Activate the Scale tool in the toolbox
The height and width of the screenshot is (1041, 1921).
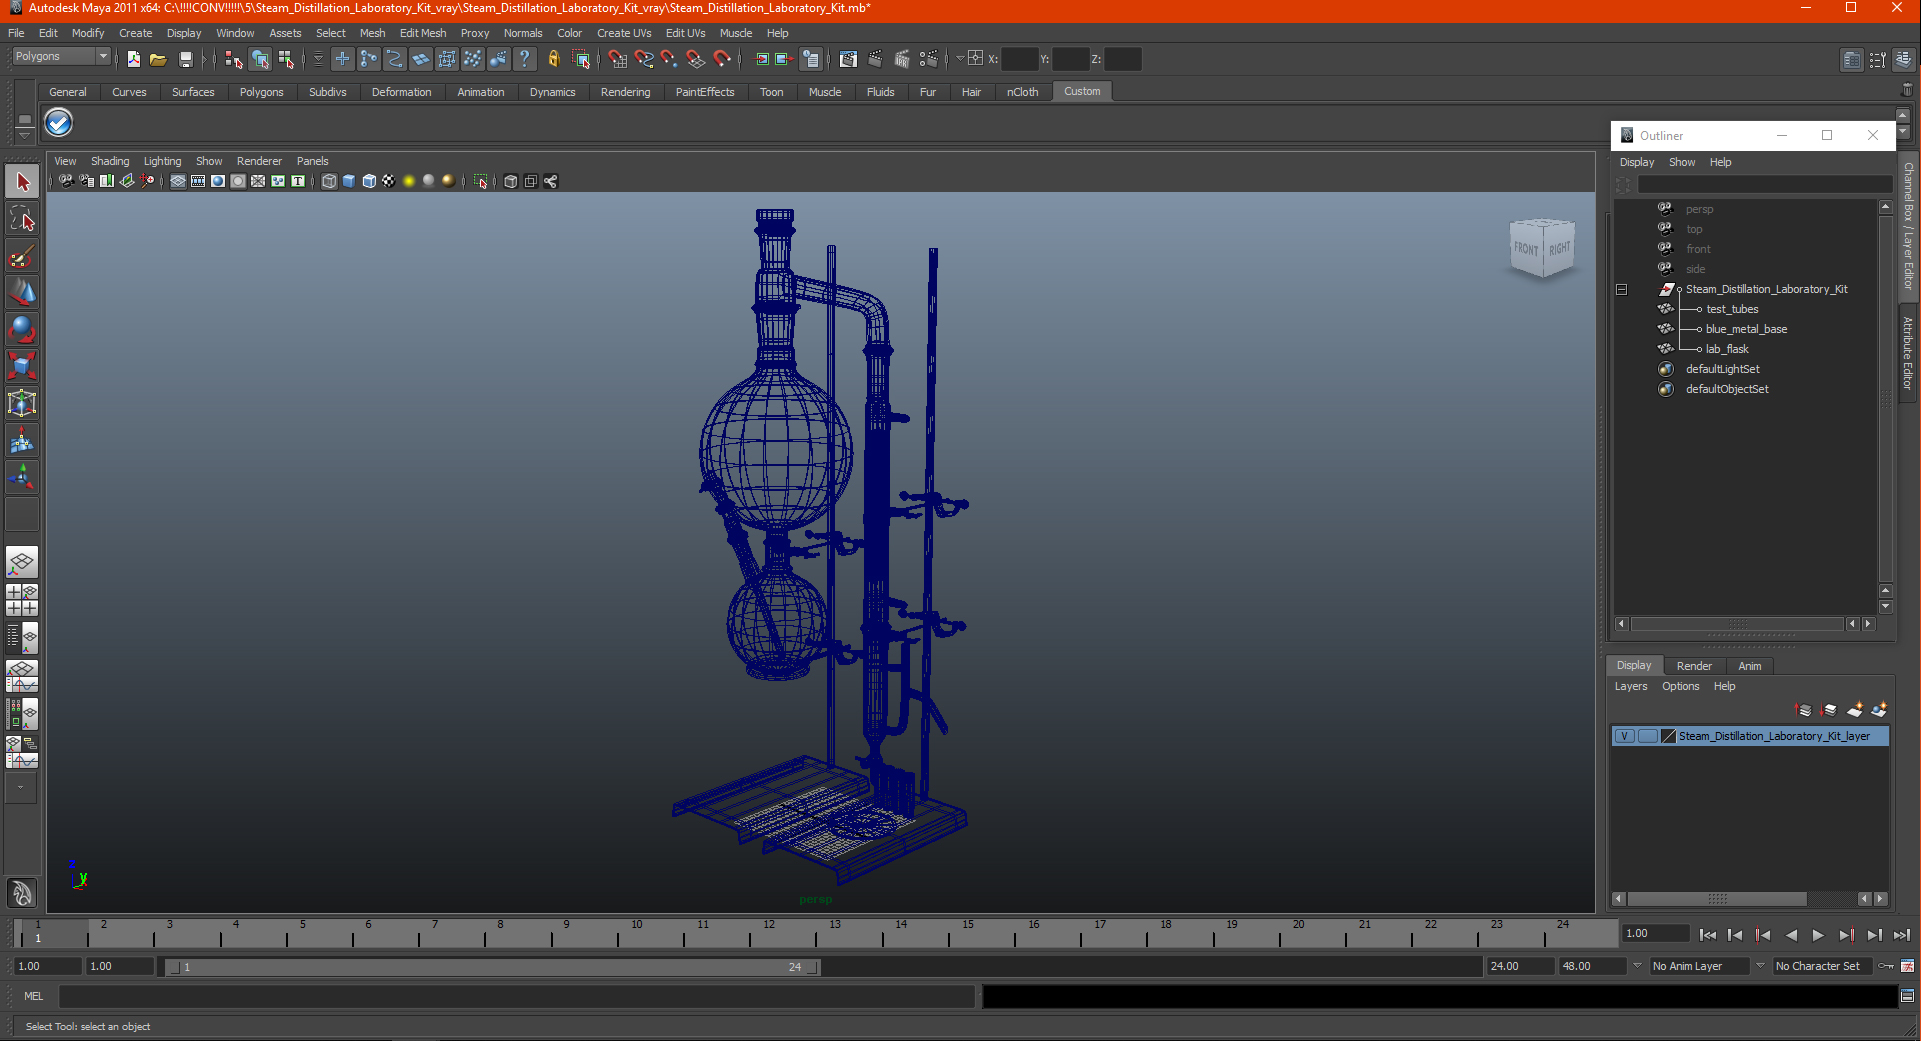tap(22, 366)
